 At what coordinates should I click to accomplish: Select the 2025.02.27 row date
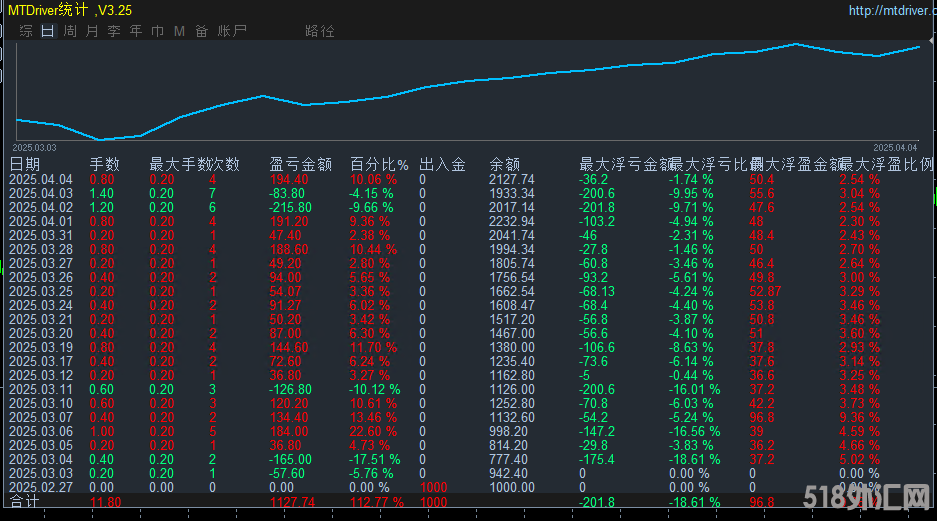coord(41,488)
